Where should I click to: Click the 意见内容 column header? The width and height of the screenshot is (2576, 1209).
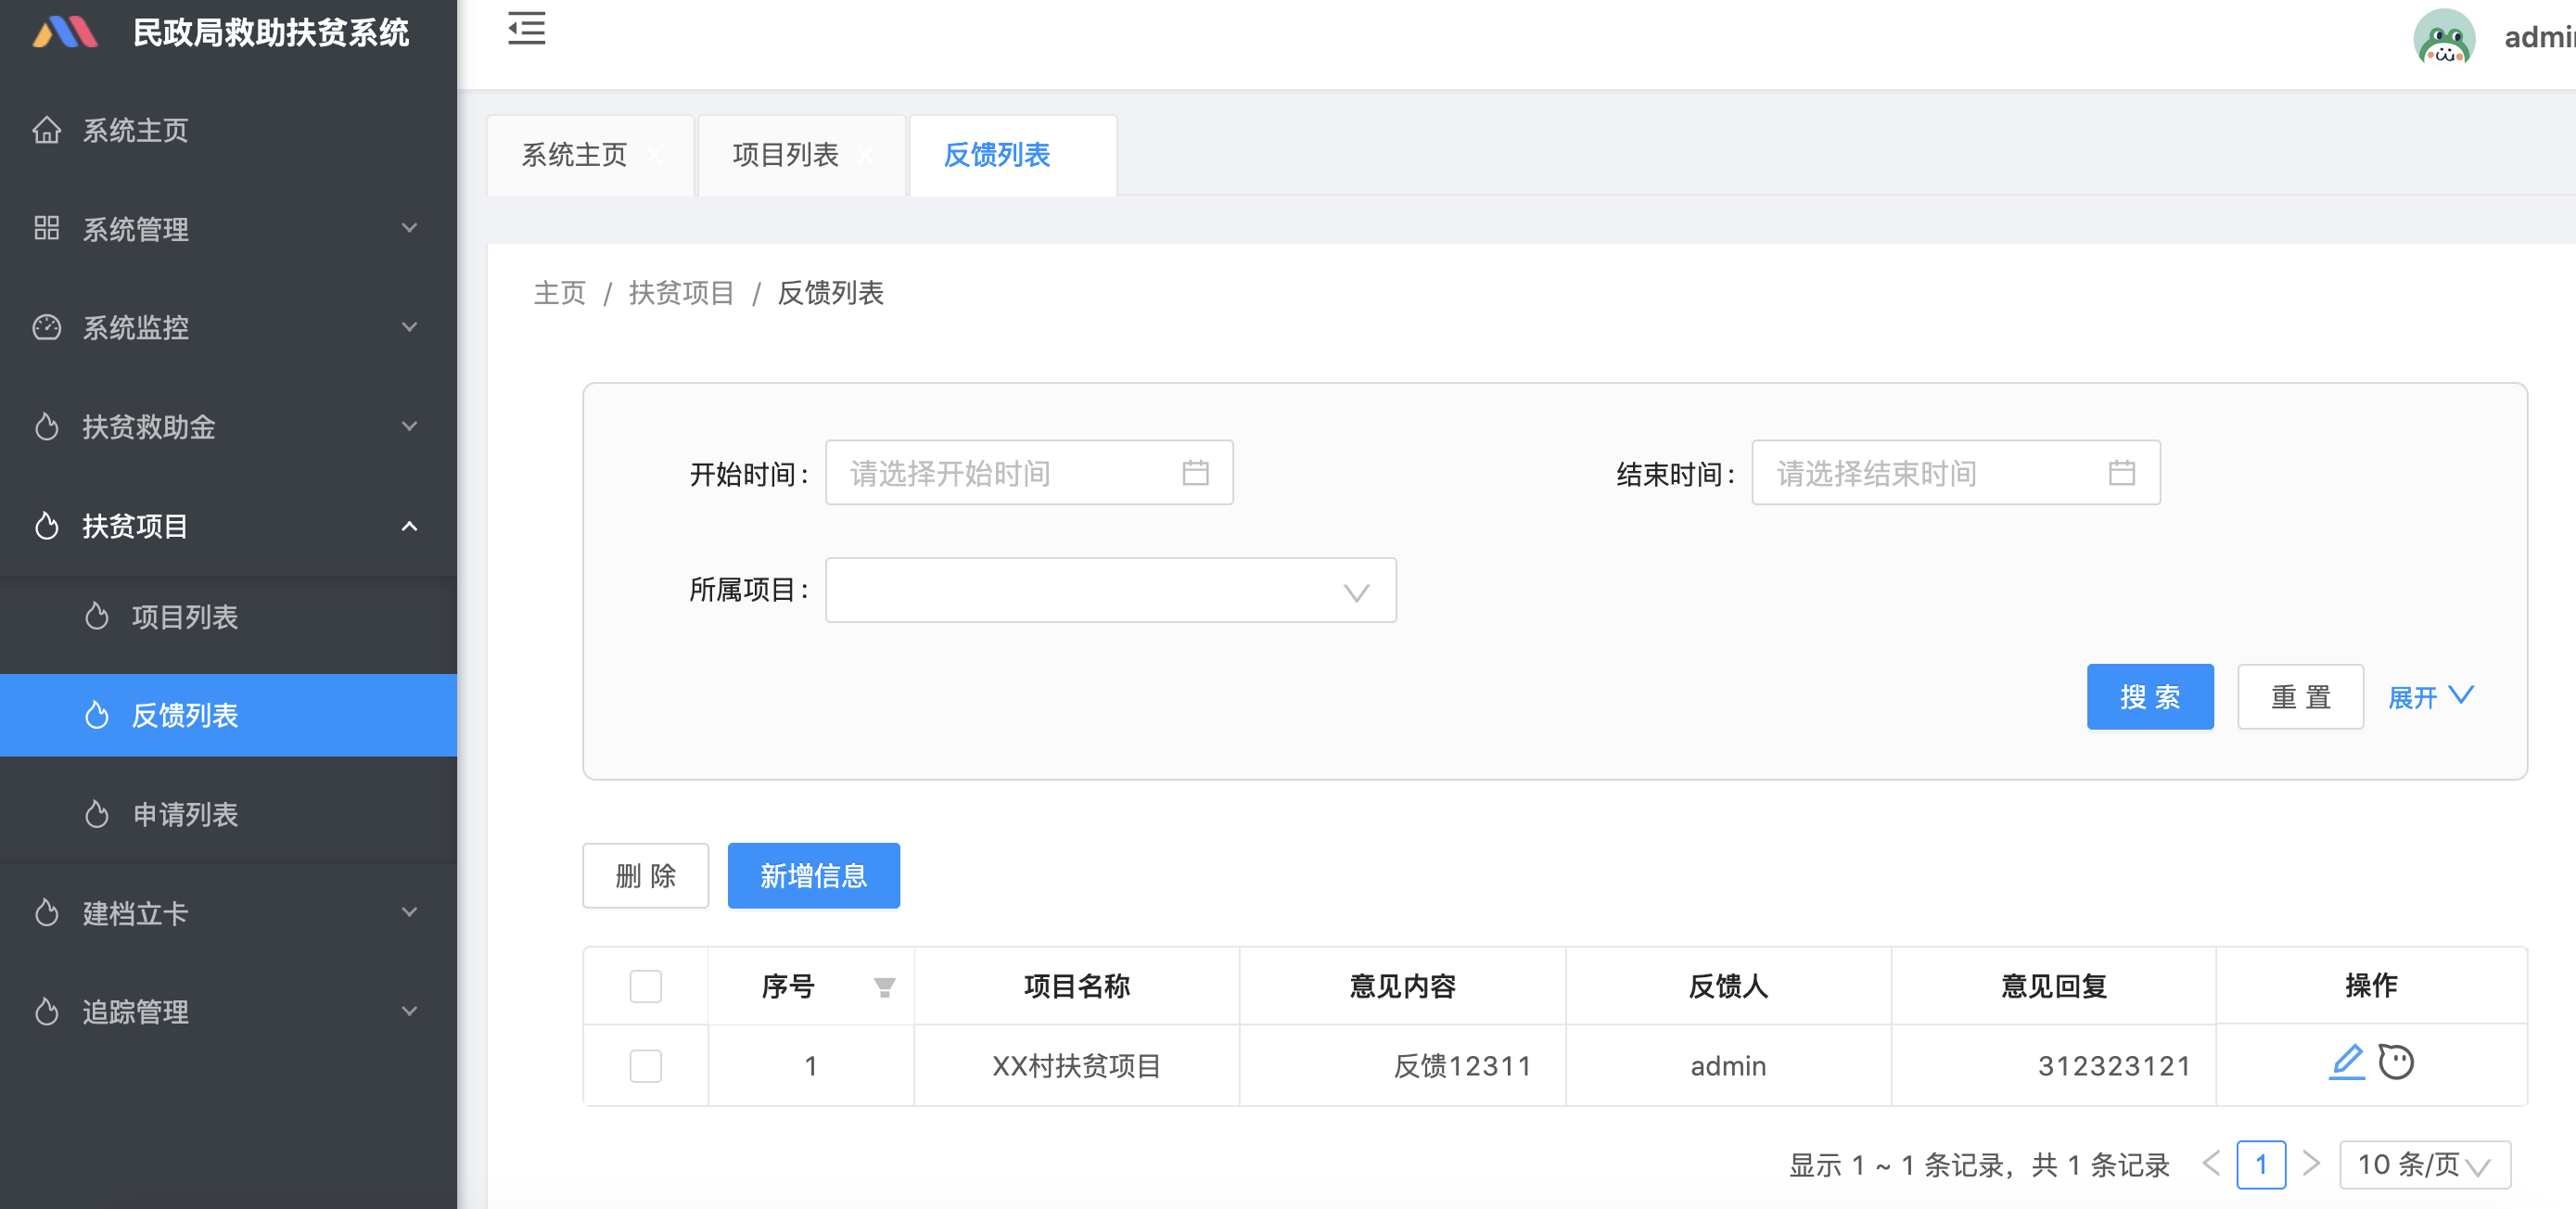(1402, 986)
